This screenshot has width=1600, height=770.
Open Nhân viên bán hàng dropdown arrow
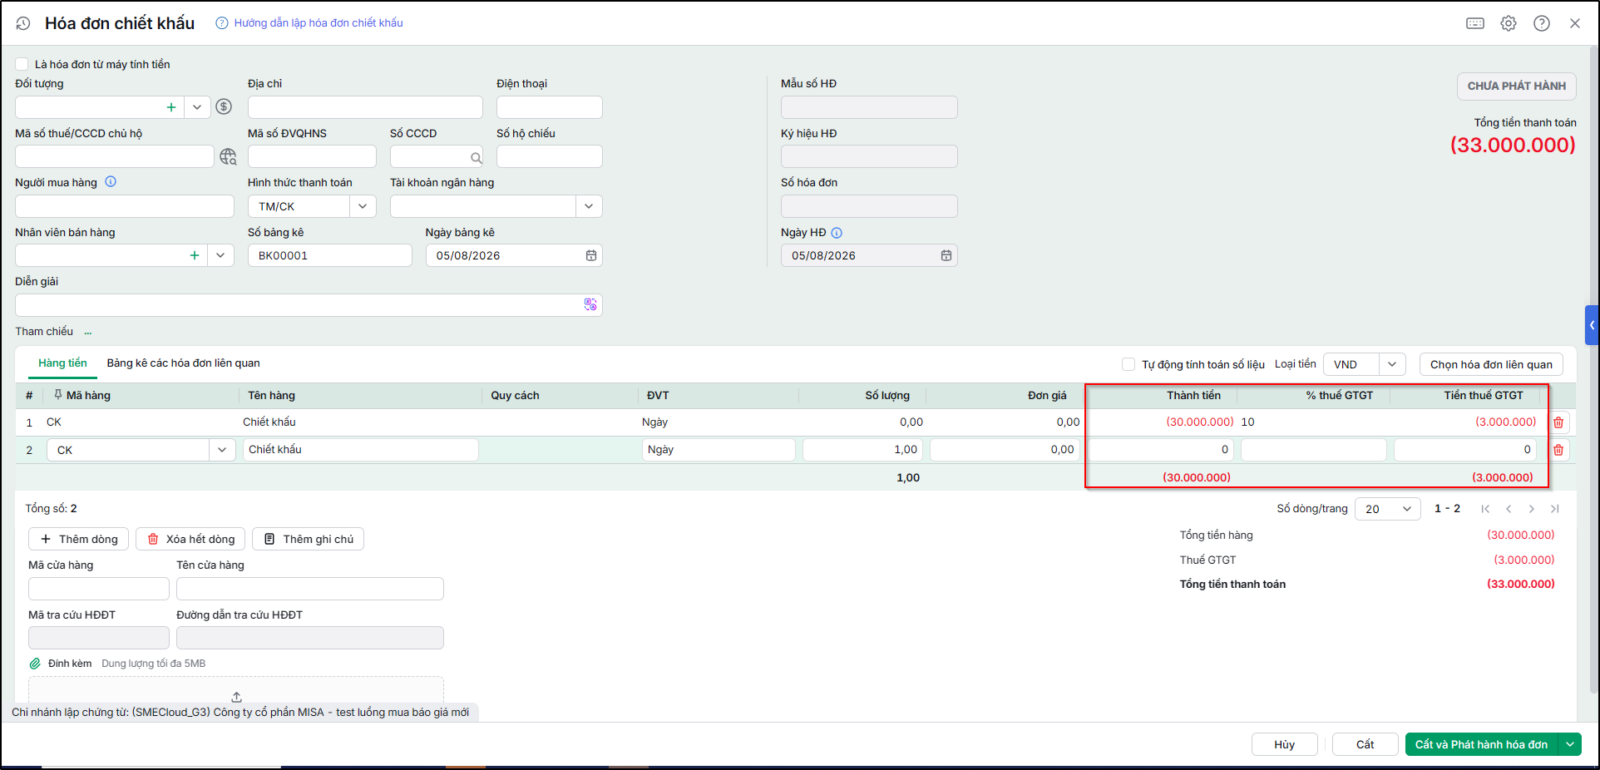220,256
